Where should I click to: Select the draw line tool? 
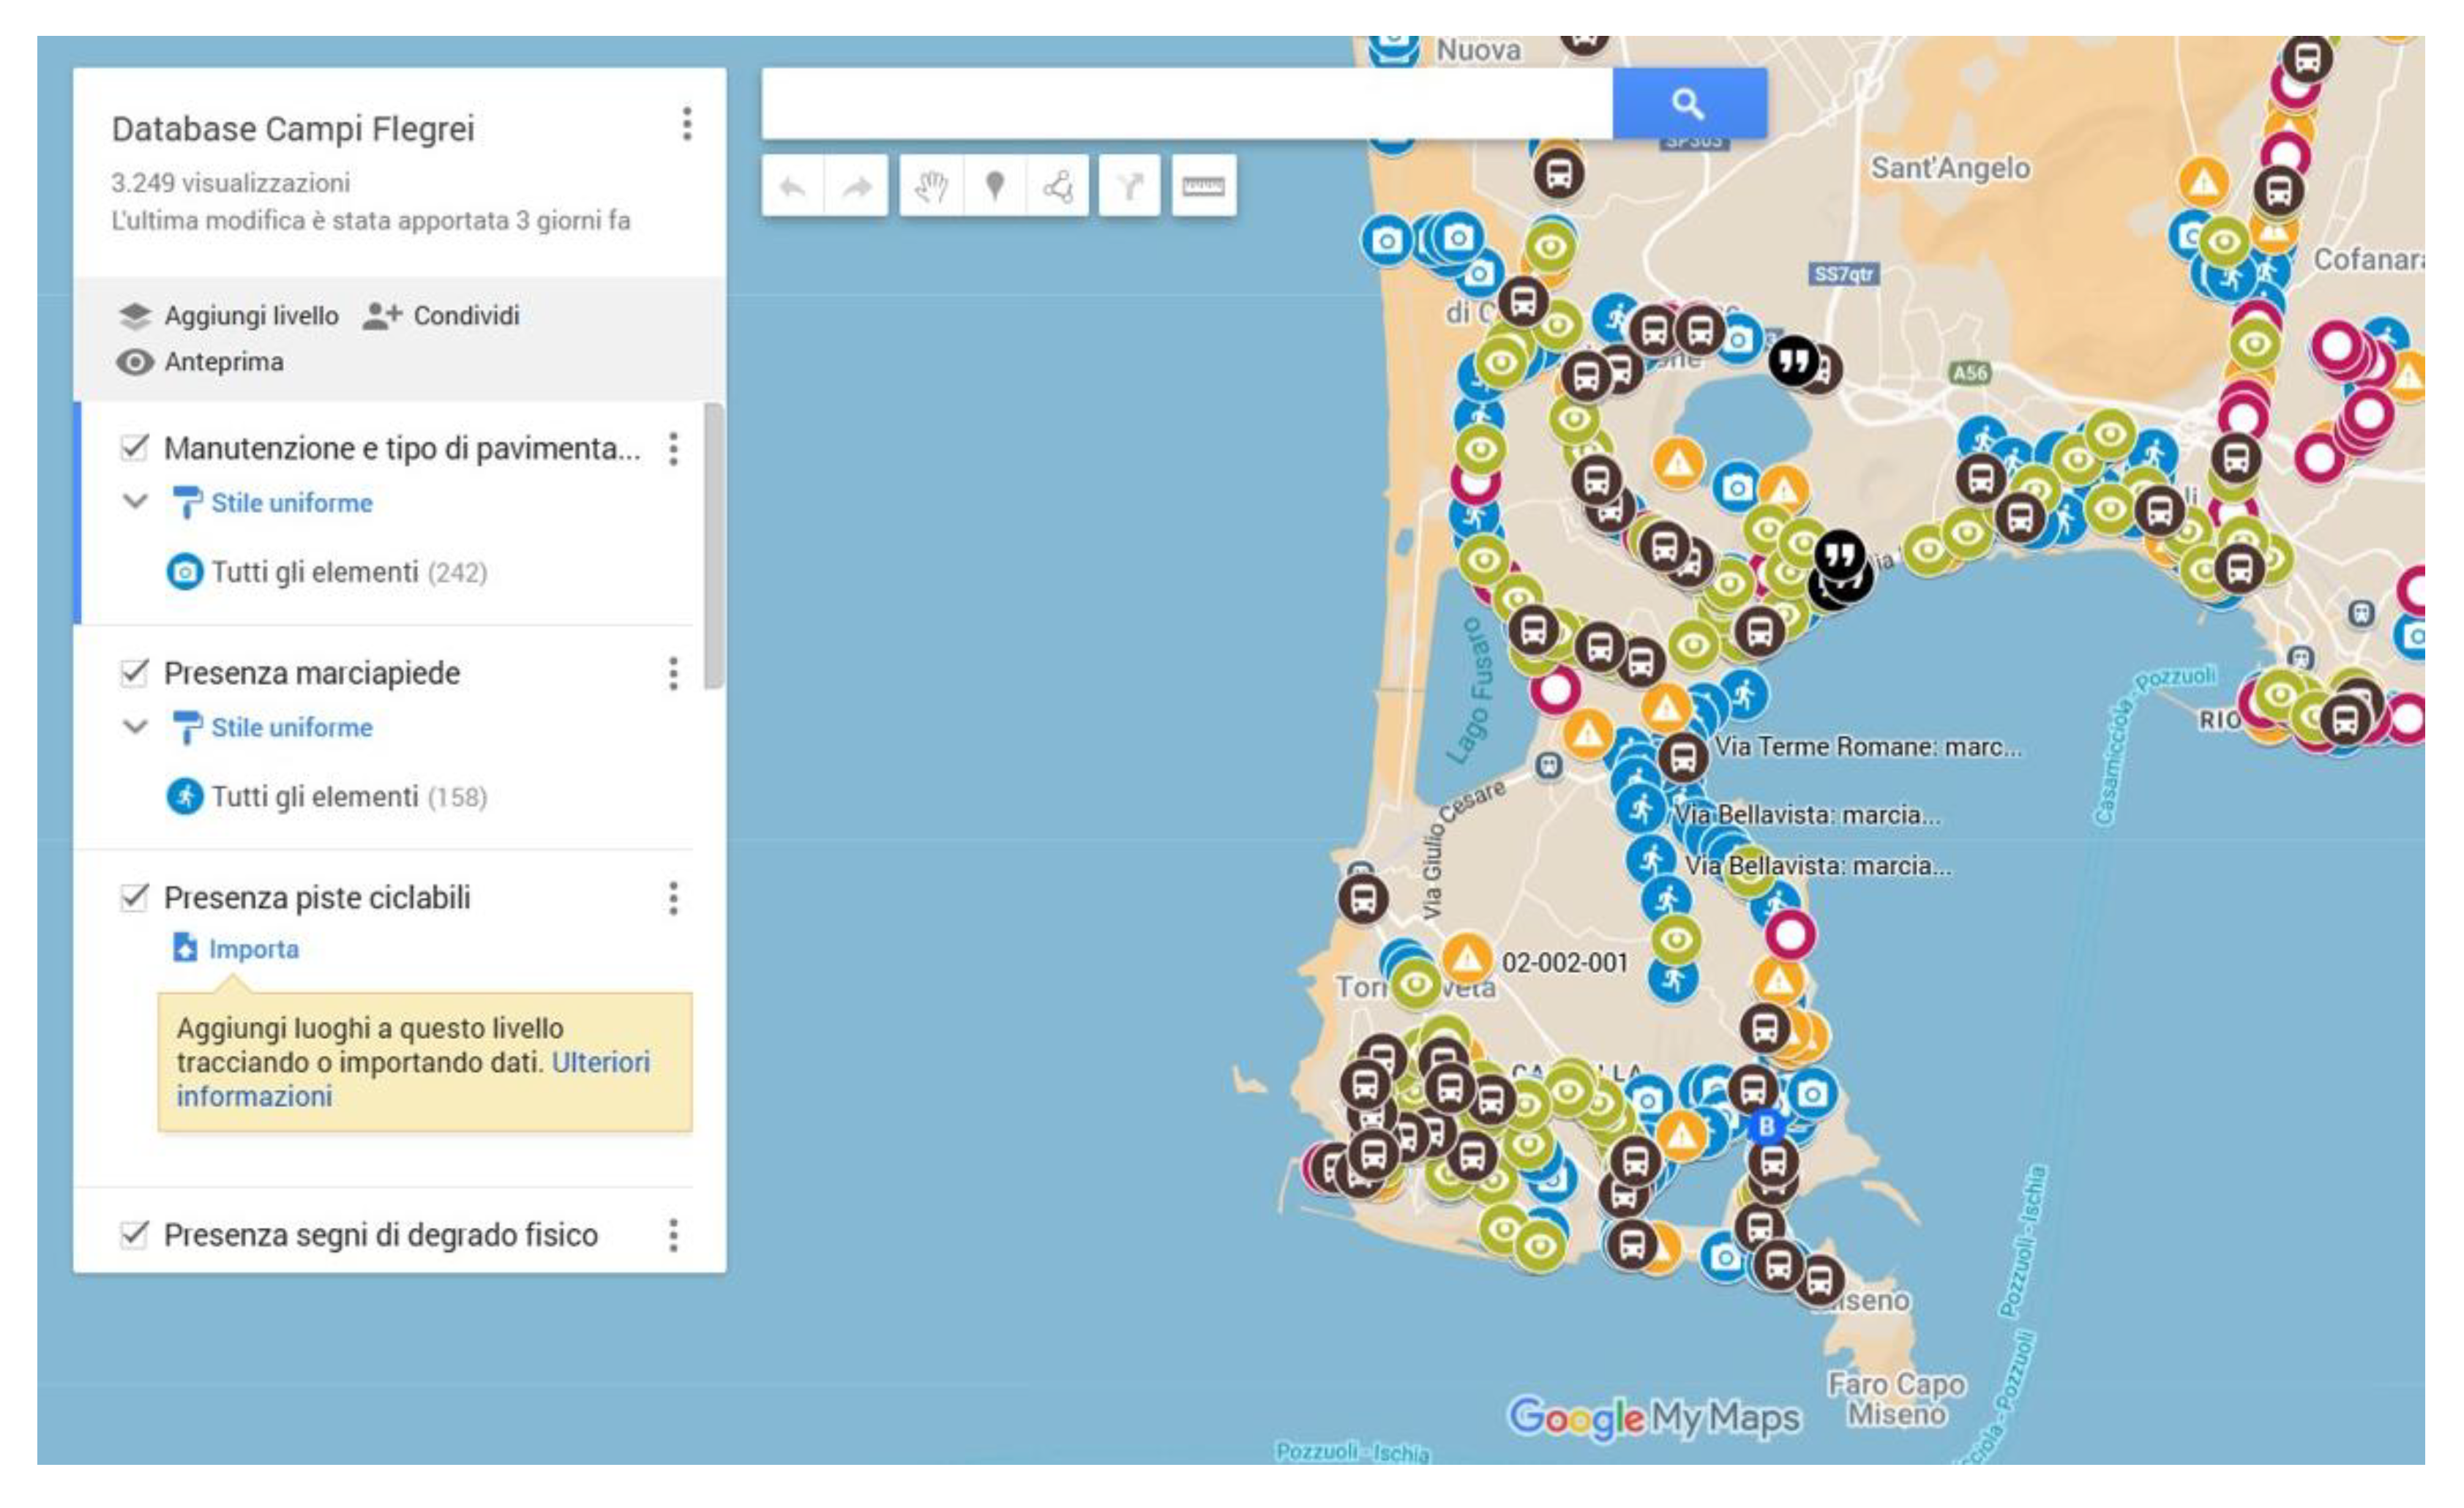pos(1058,186)
